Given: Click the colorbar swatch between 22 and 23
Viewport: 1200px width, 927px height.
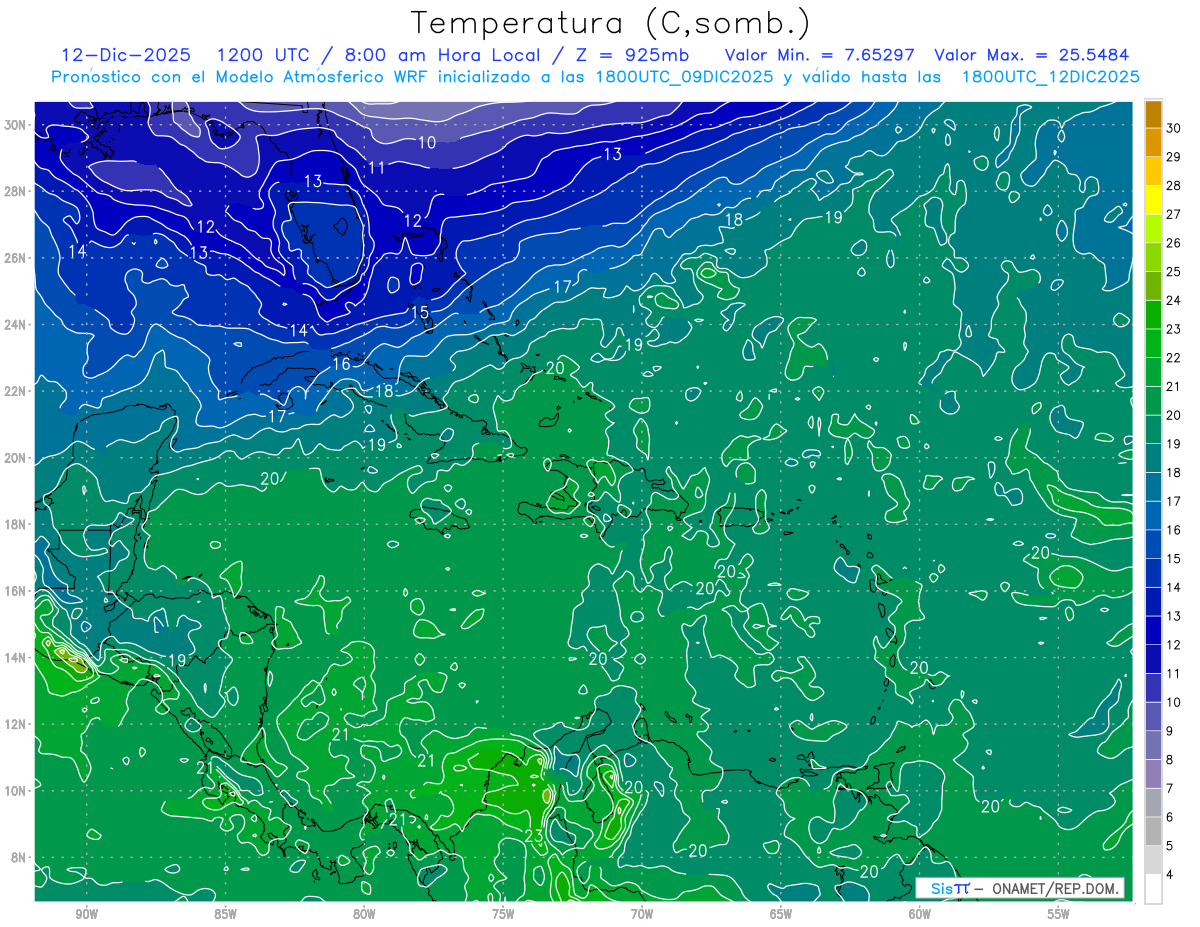Looking at the screenshot, I should click(1153, 343).
